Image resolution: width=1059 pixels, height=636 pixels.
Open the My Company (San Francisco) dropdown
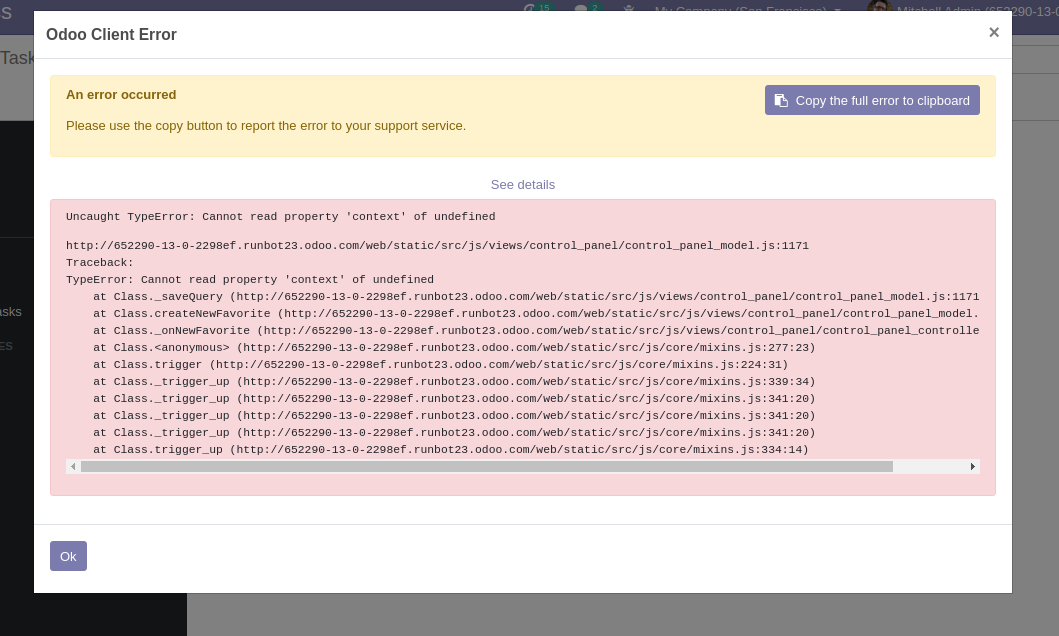747,11
